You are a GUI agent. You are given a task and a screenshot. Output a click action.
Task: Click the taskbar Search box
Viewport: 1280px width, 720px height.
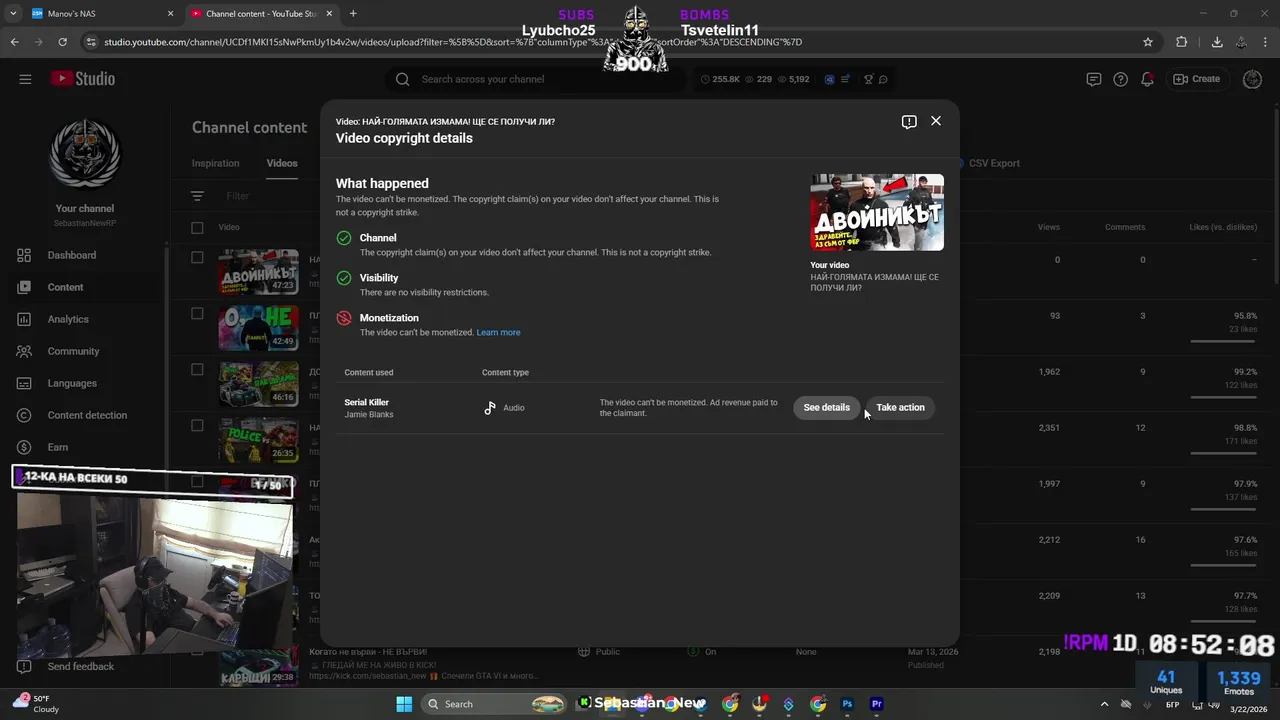pos(494,704)
